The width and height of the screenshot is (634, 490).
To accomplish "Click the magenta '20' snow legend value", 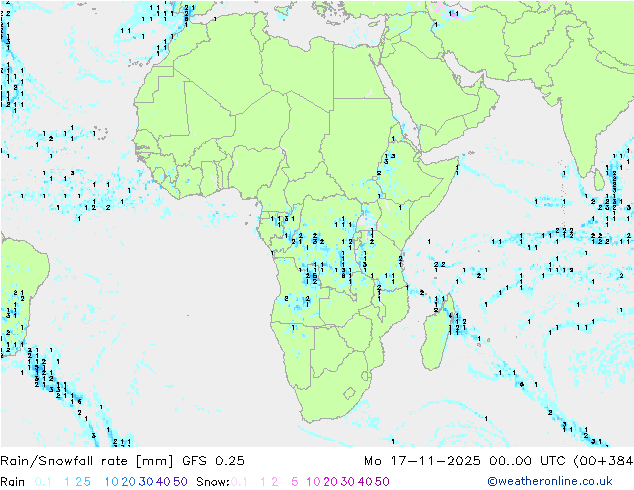I will click(331, 482).
